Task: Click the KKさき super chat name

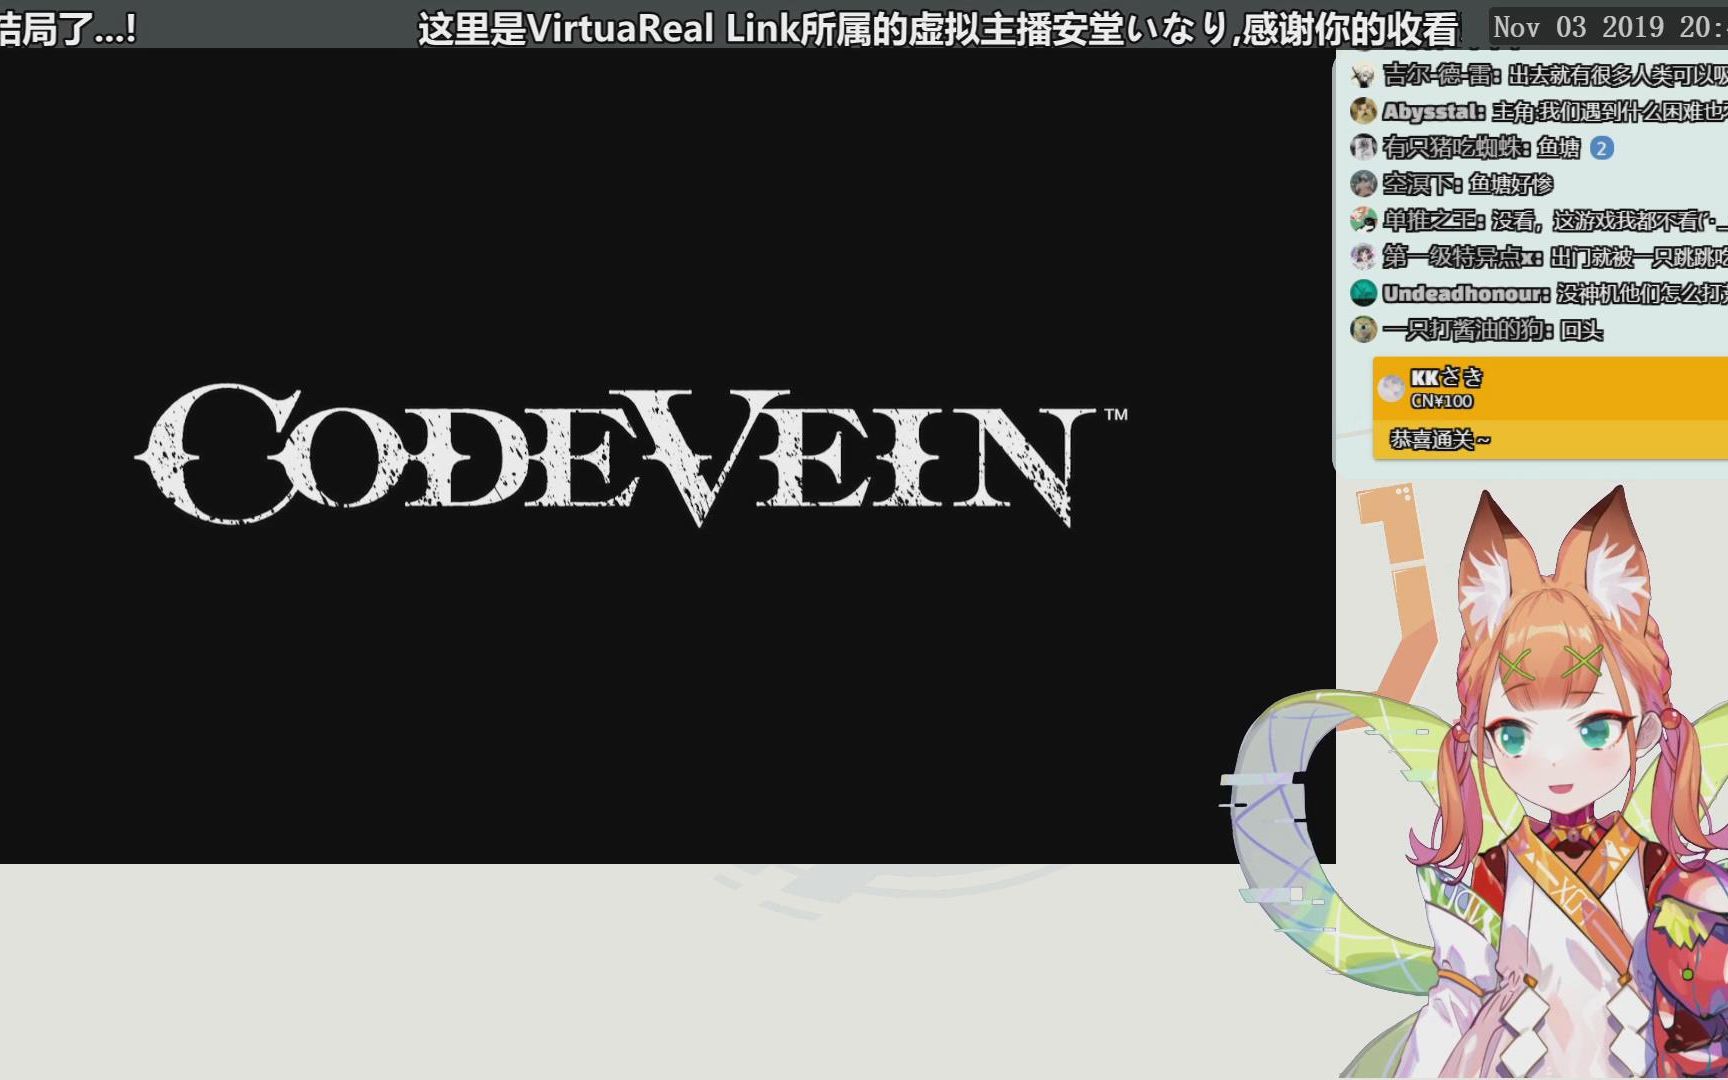Action: click(x=1446, y=377)
